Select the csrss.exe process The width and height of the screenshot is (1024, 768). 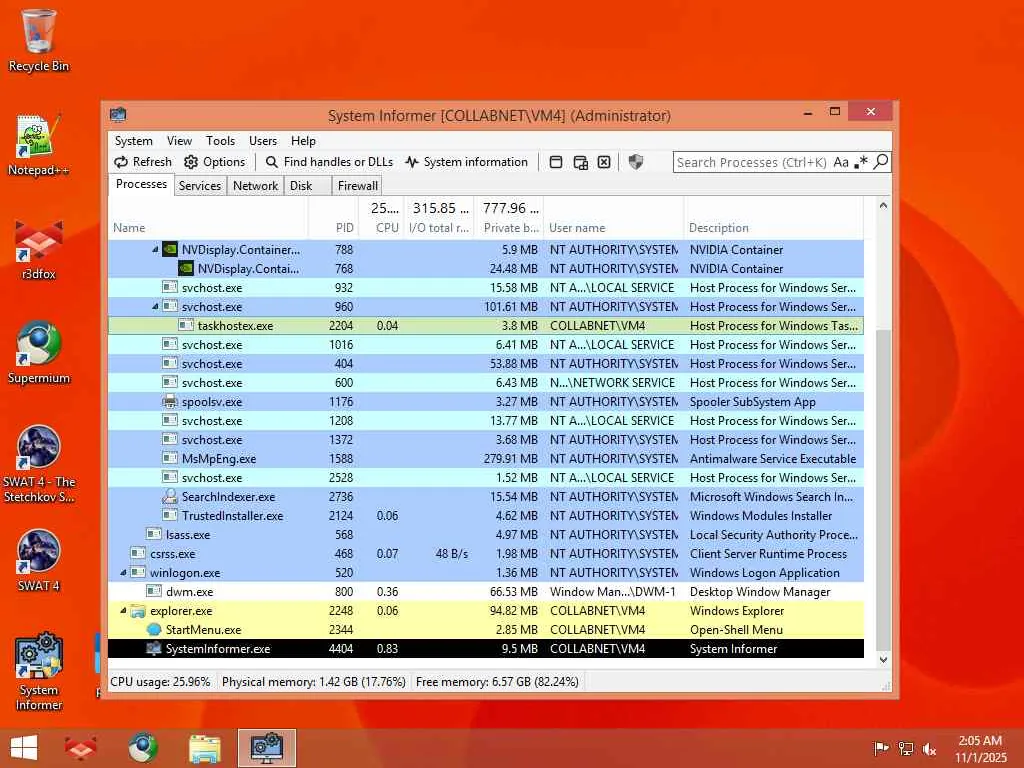point(486,553)
